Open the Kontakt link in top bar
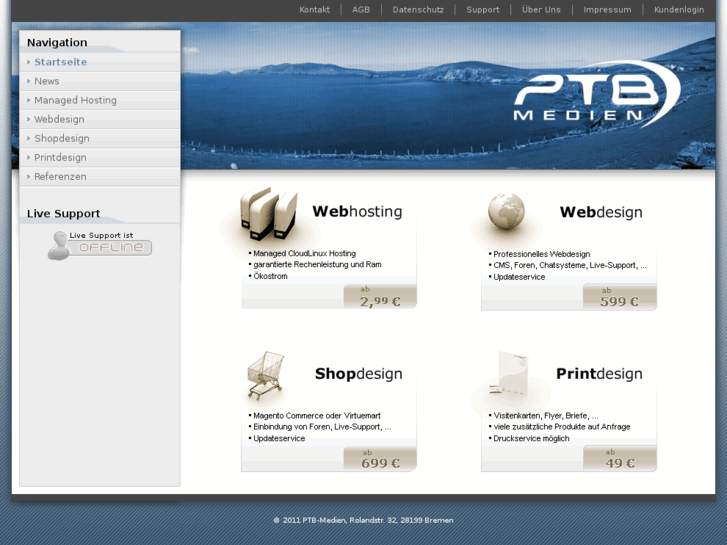Image resolution: width=727 pixels, height=545 pixels. pos(314,10)
